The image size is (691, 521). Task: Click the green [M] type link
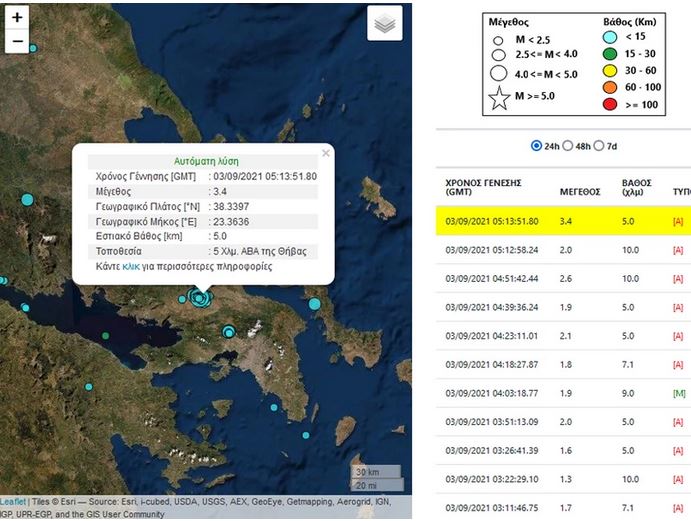(x=680, y=395)
